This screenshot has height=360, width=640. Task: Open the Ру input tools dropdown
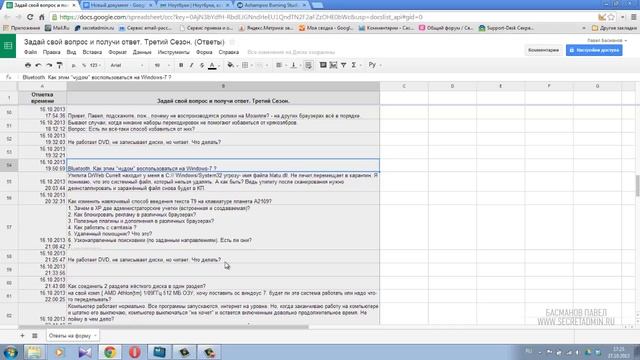[x=374, y=65]
